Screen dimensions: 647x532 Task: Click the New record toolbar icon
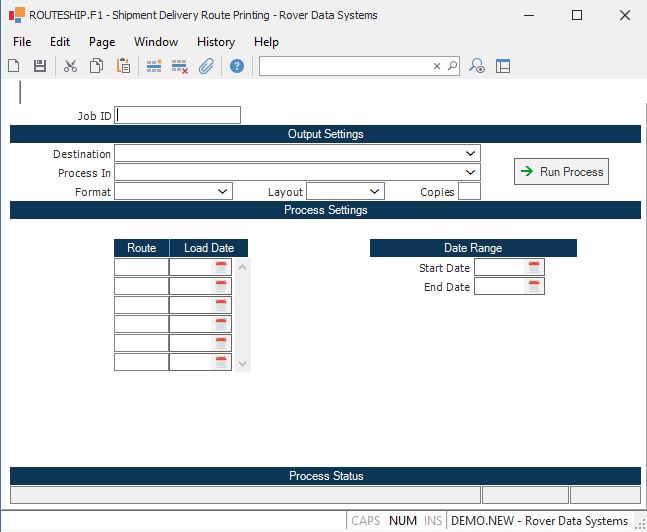[14, 66]
